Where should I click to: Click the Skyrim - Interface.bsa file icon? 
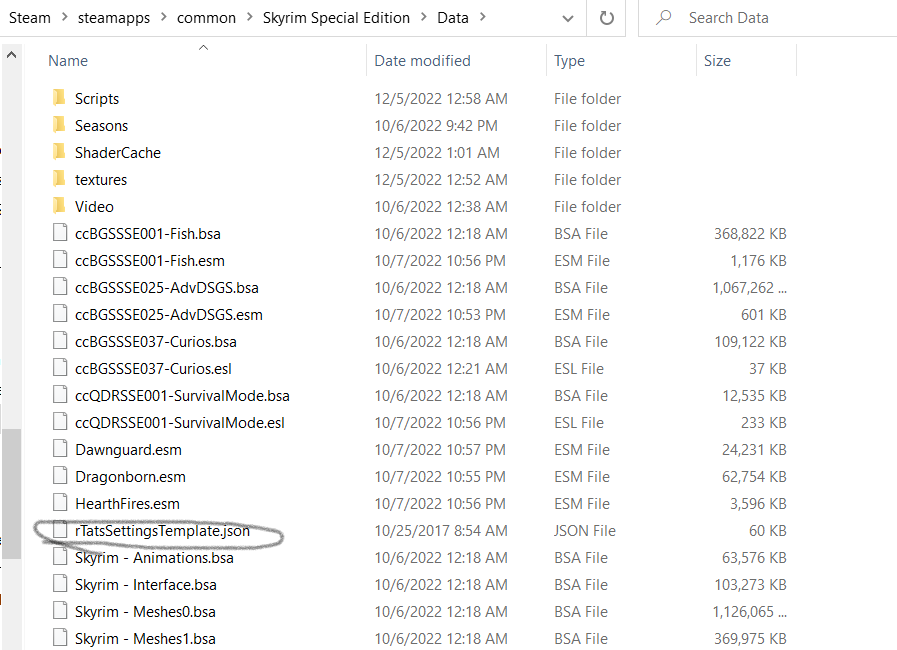pyautogui.click(x=60, y=584)
